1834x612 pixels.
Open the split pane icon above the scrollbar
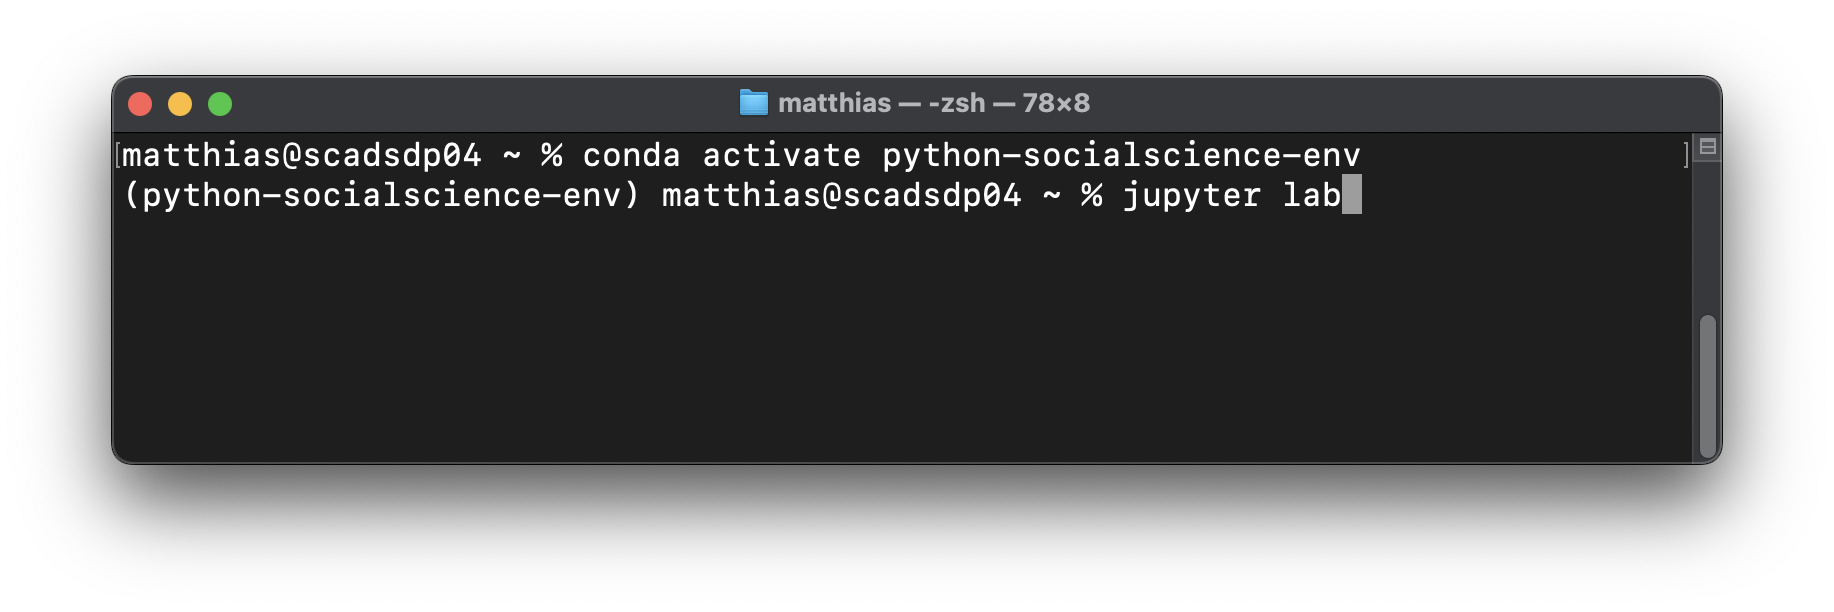tap(1707, 147)
